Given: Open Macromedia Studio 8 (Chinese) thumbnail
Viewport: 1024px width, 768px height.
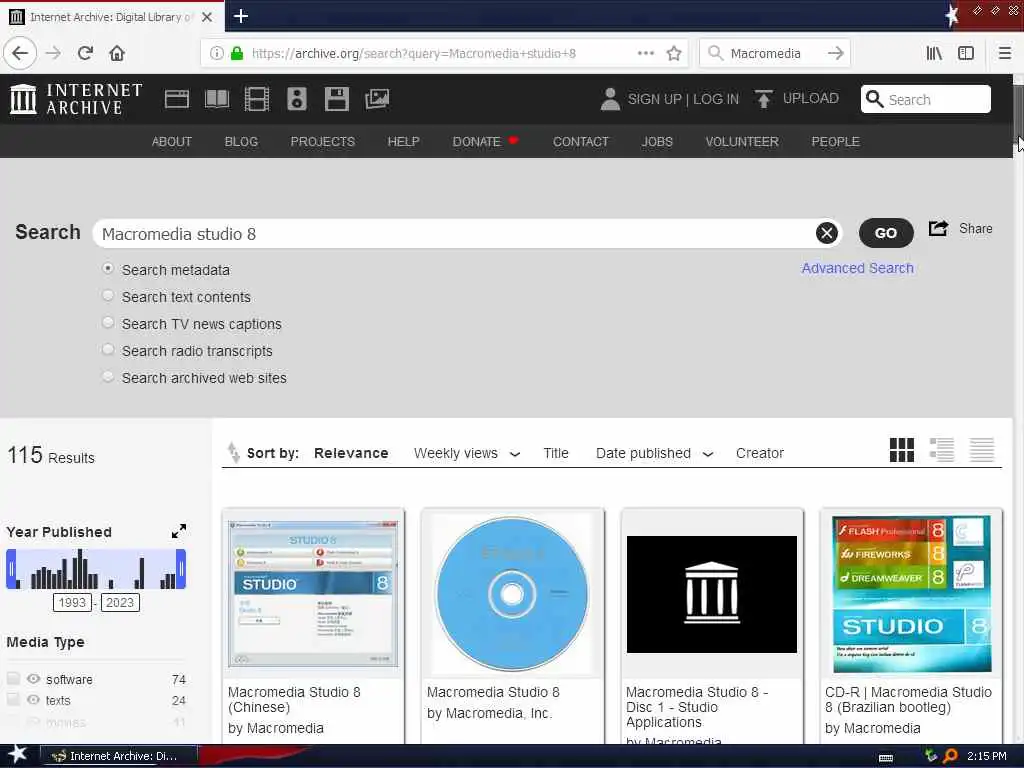Looking at the screenshot, I should coord(313,594).
